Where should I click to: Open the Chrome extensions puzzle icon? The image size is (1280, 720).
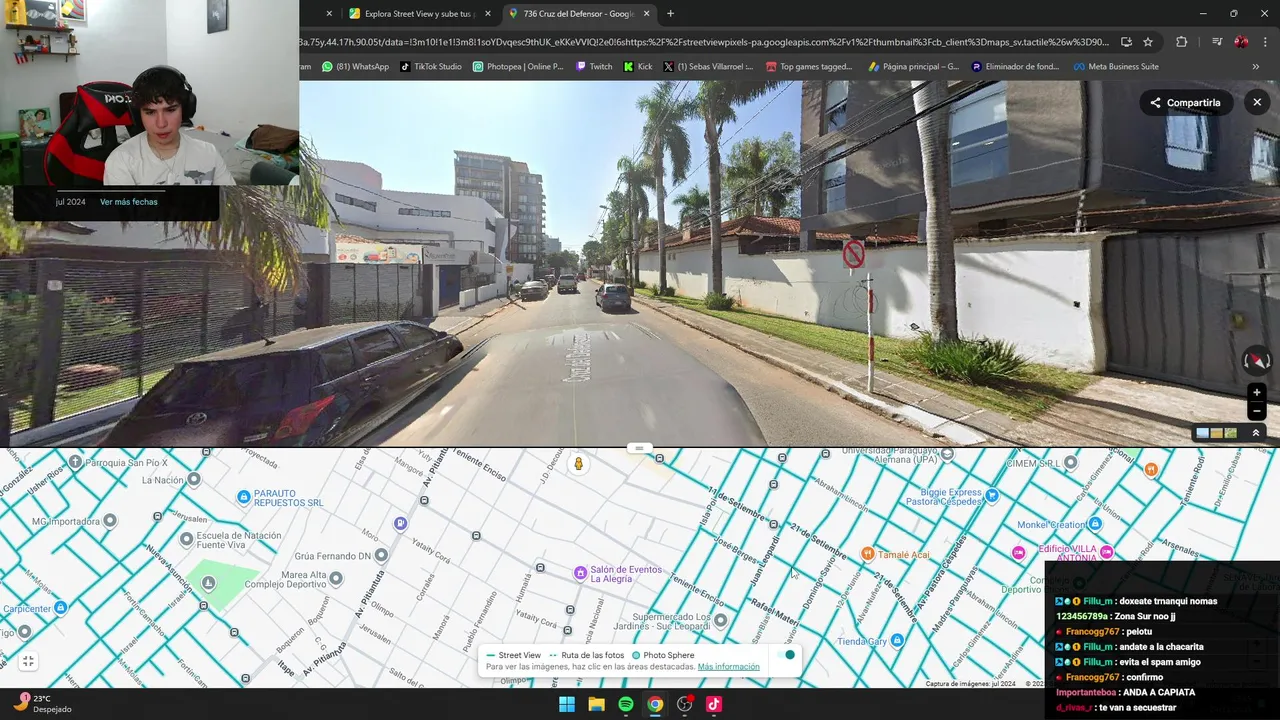(x=1181, y=42)
